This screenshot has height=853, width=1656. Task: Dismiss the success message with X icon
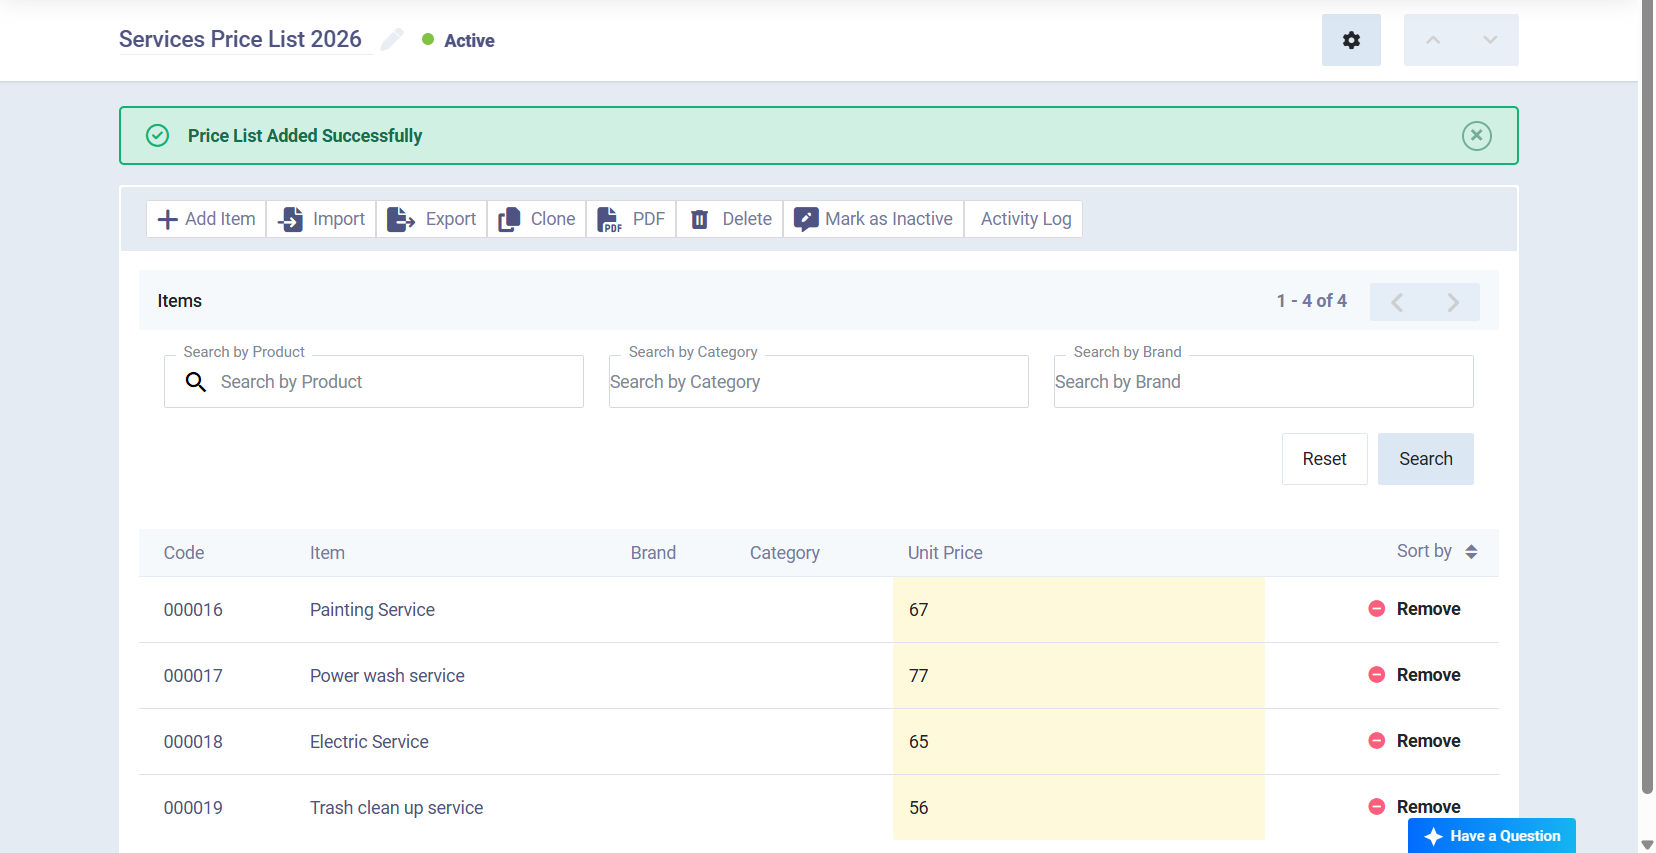coord(1476,136)
